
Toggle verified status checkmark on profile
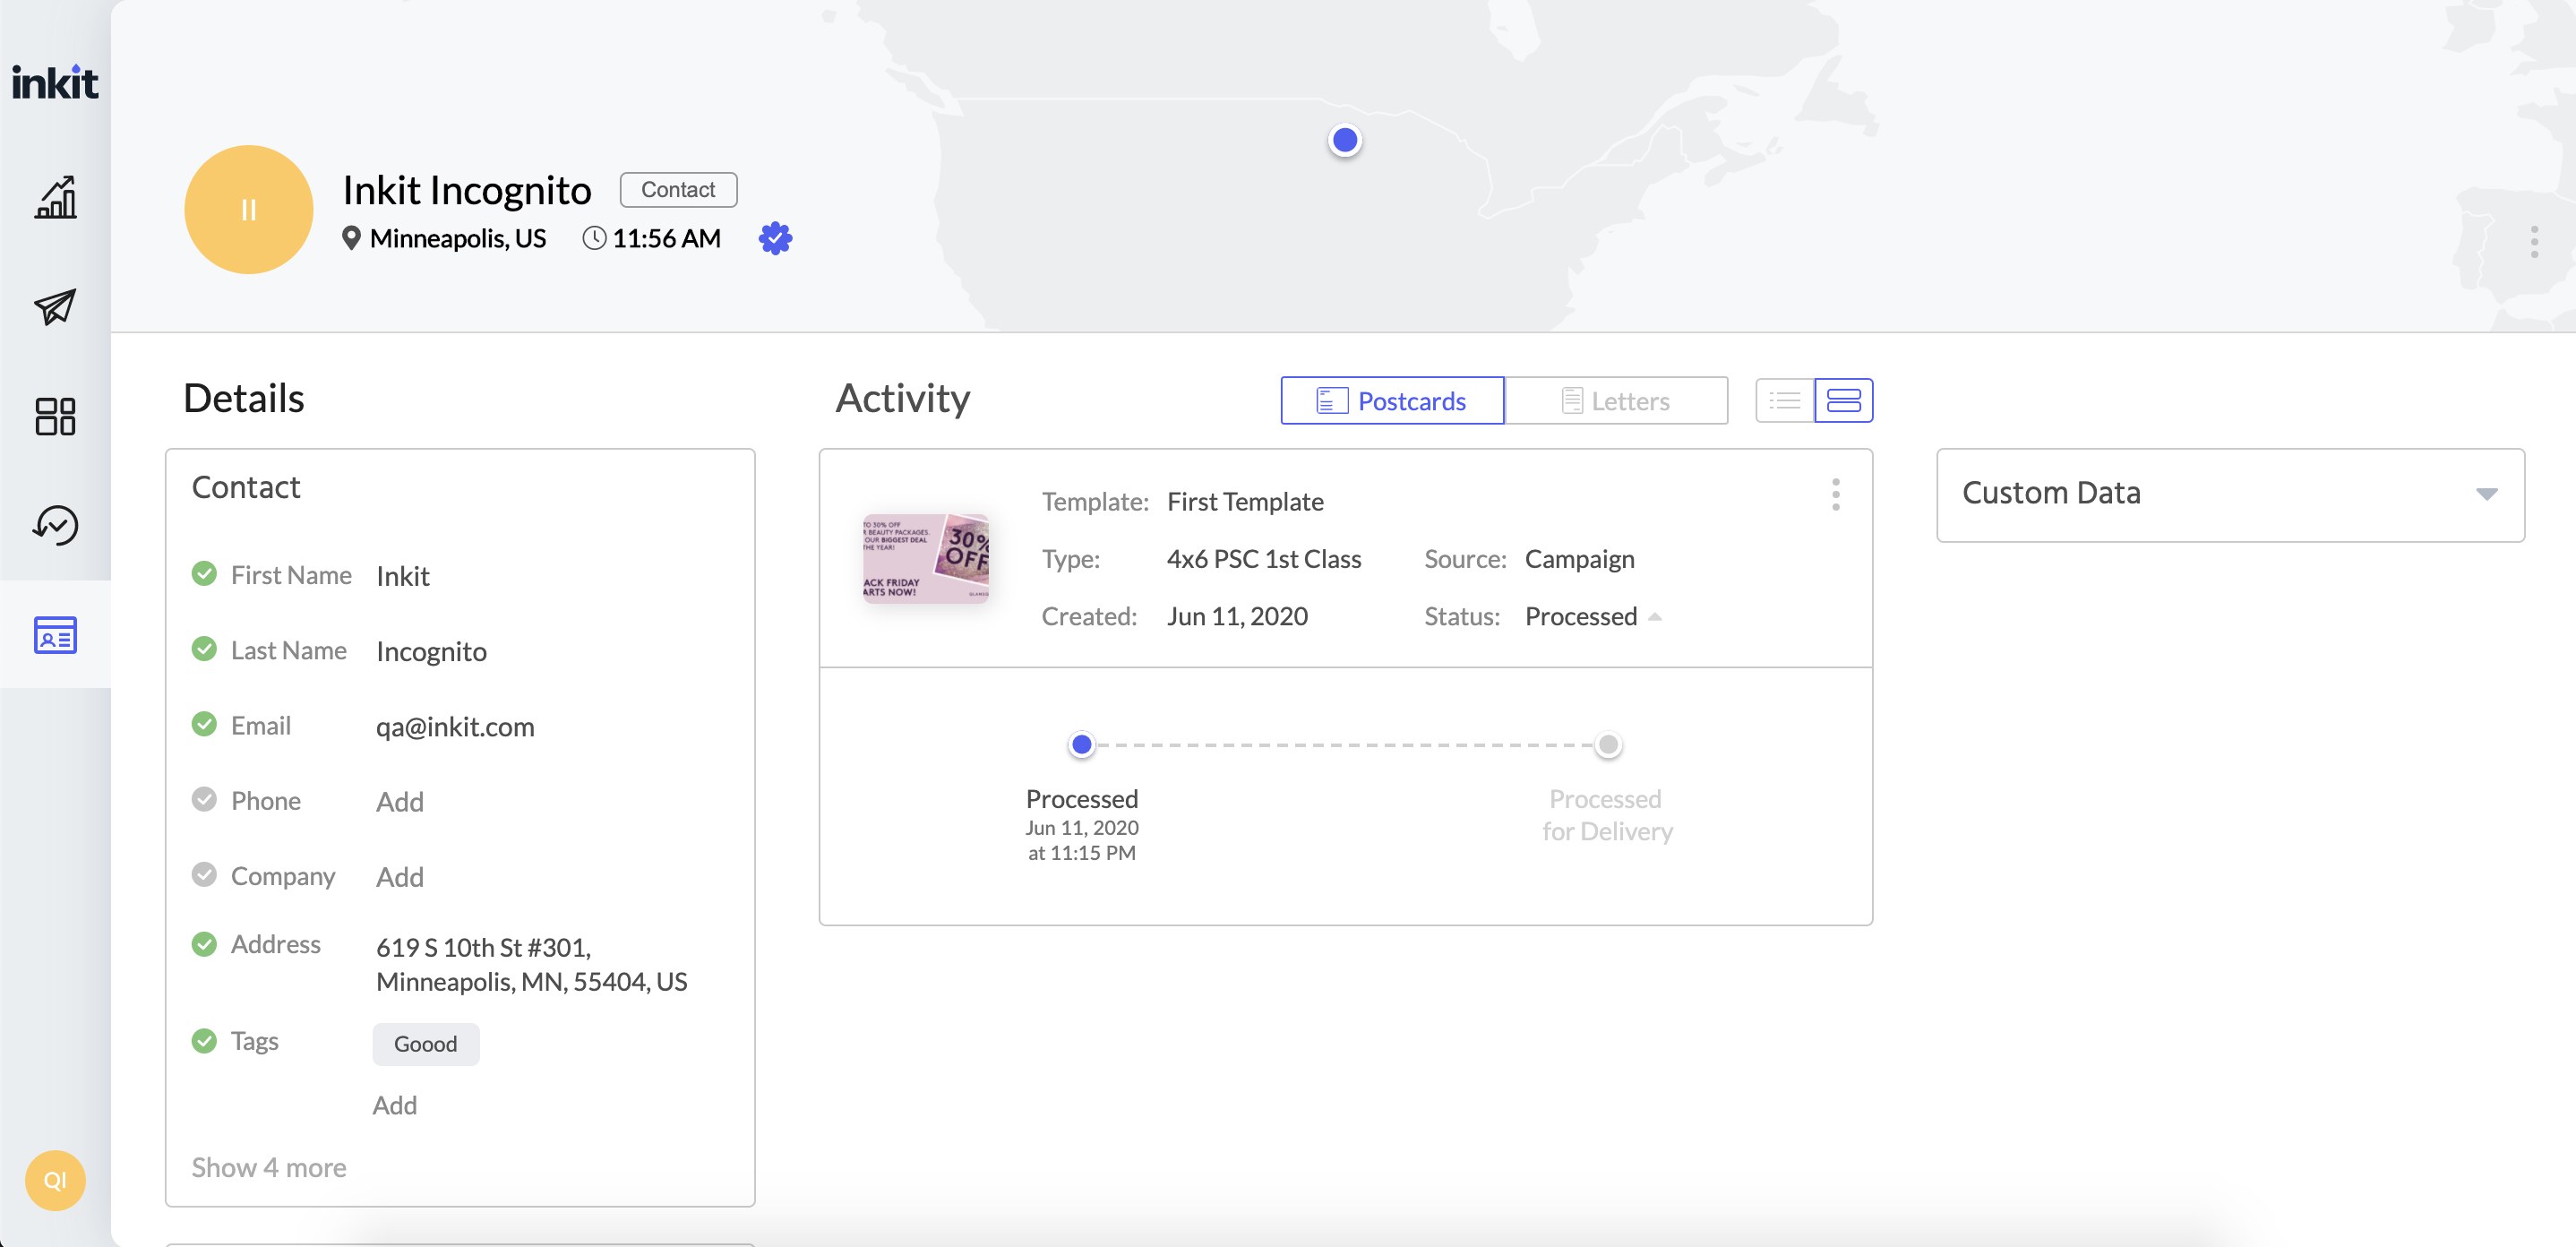coord(776,238)
